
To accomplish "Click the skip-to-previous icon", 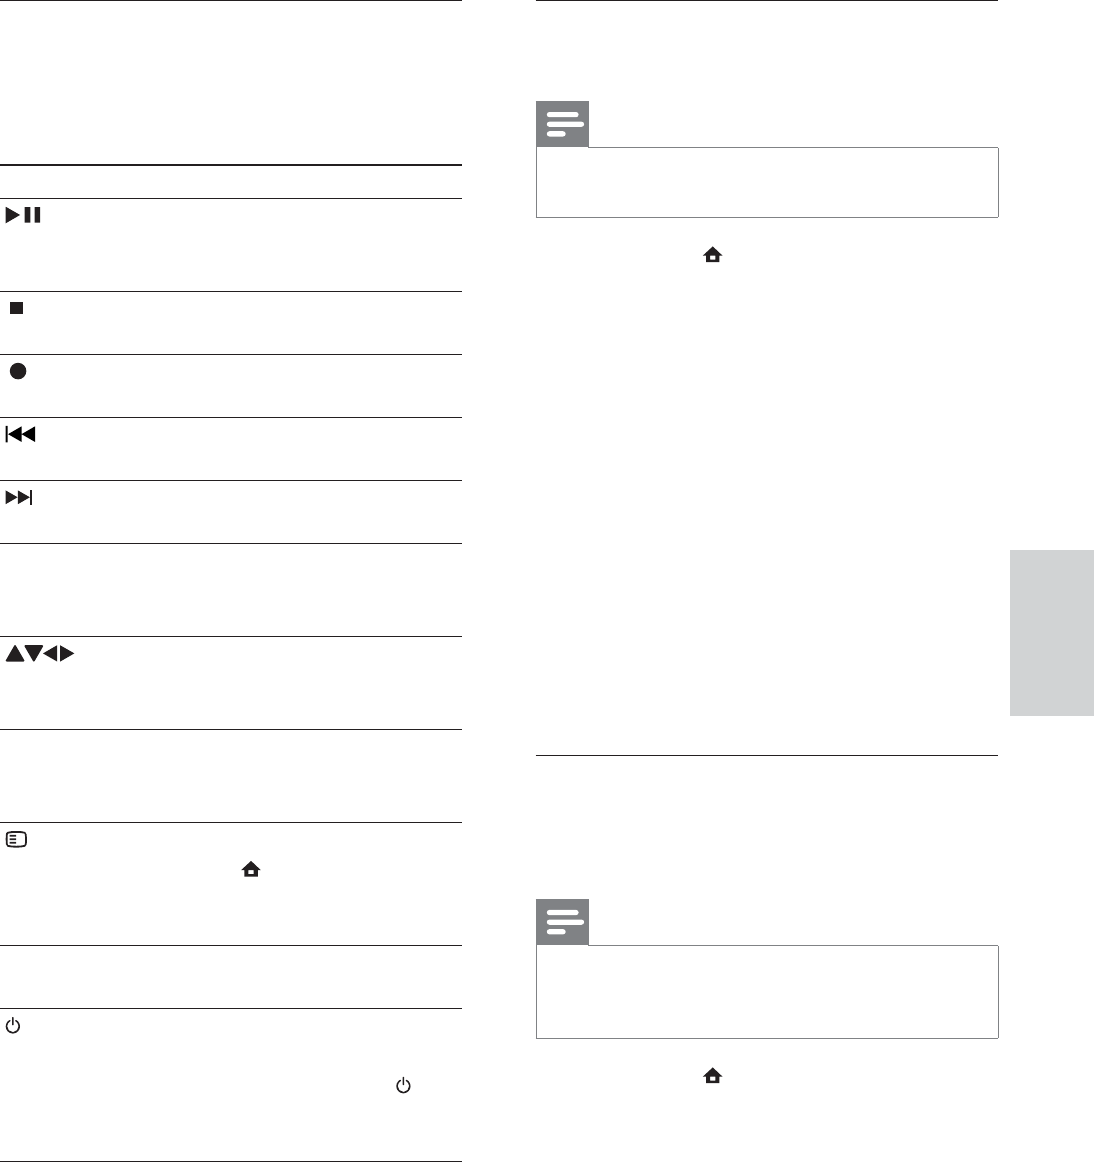I will click(x=21, y=435).
